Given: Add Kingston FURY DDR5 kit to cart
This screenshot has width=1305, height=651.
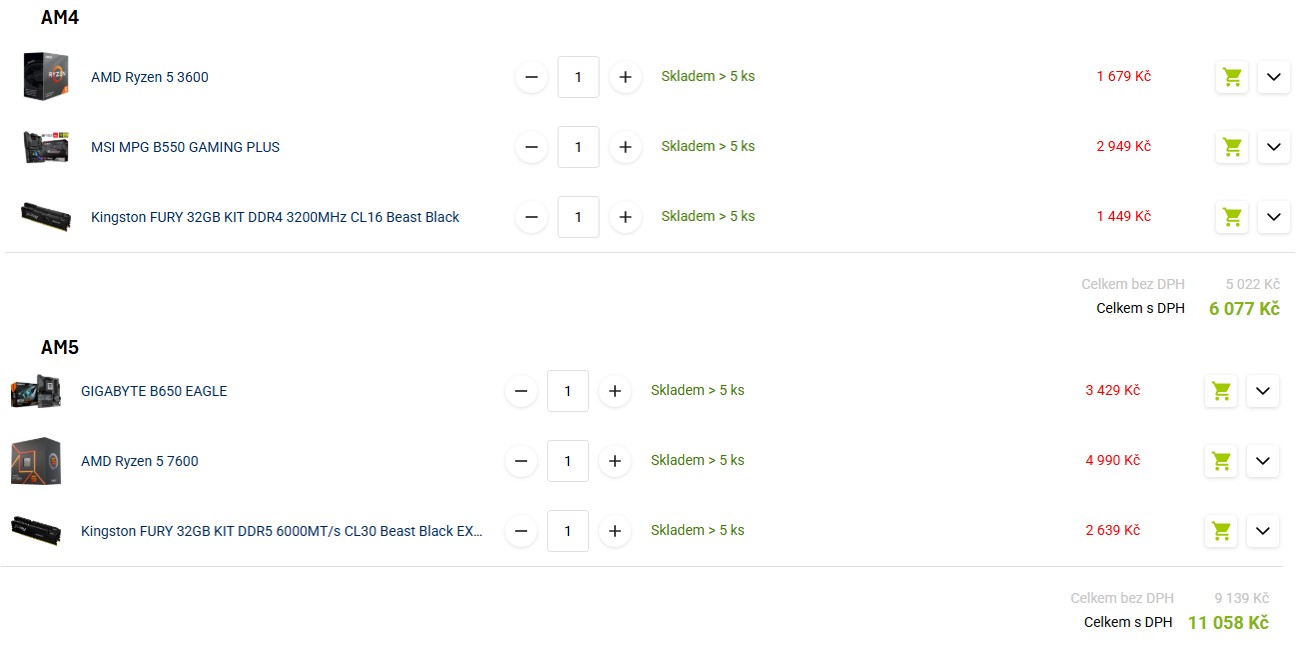Looking at the screenshot, I should [1221, 531].
